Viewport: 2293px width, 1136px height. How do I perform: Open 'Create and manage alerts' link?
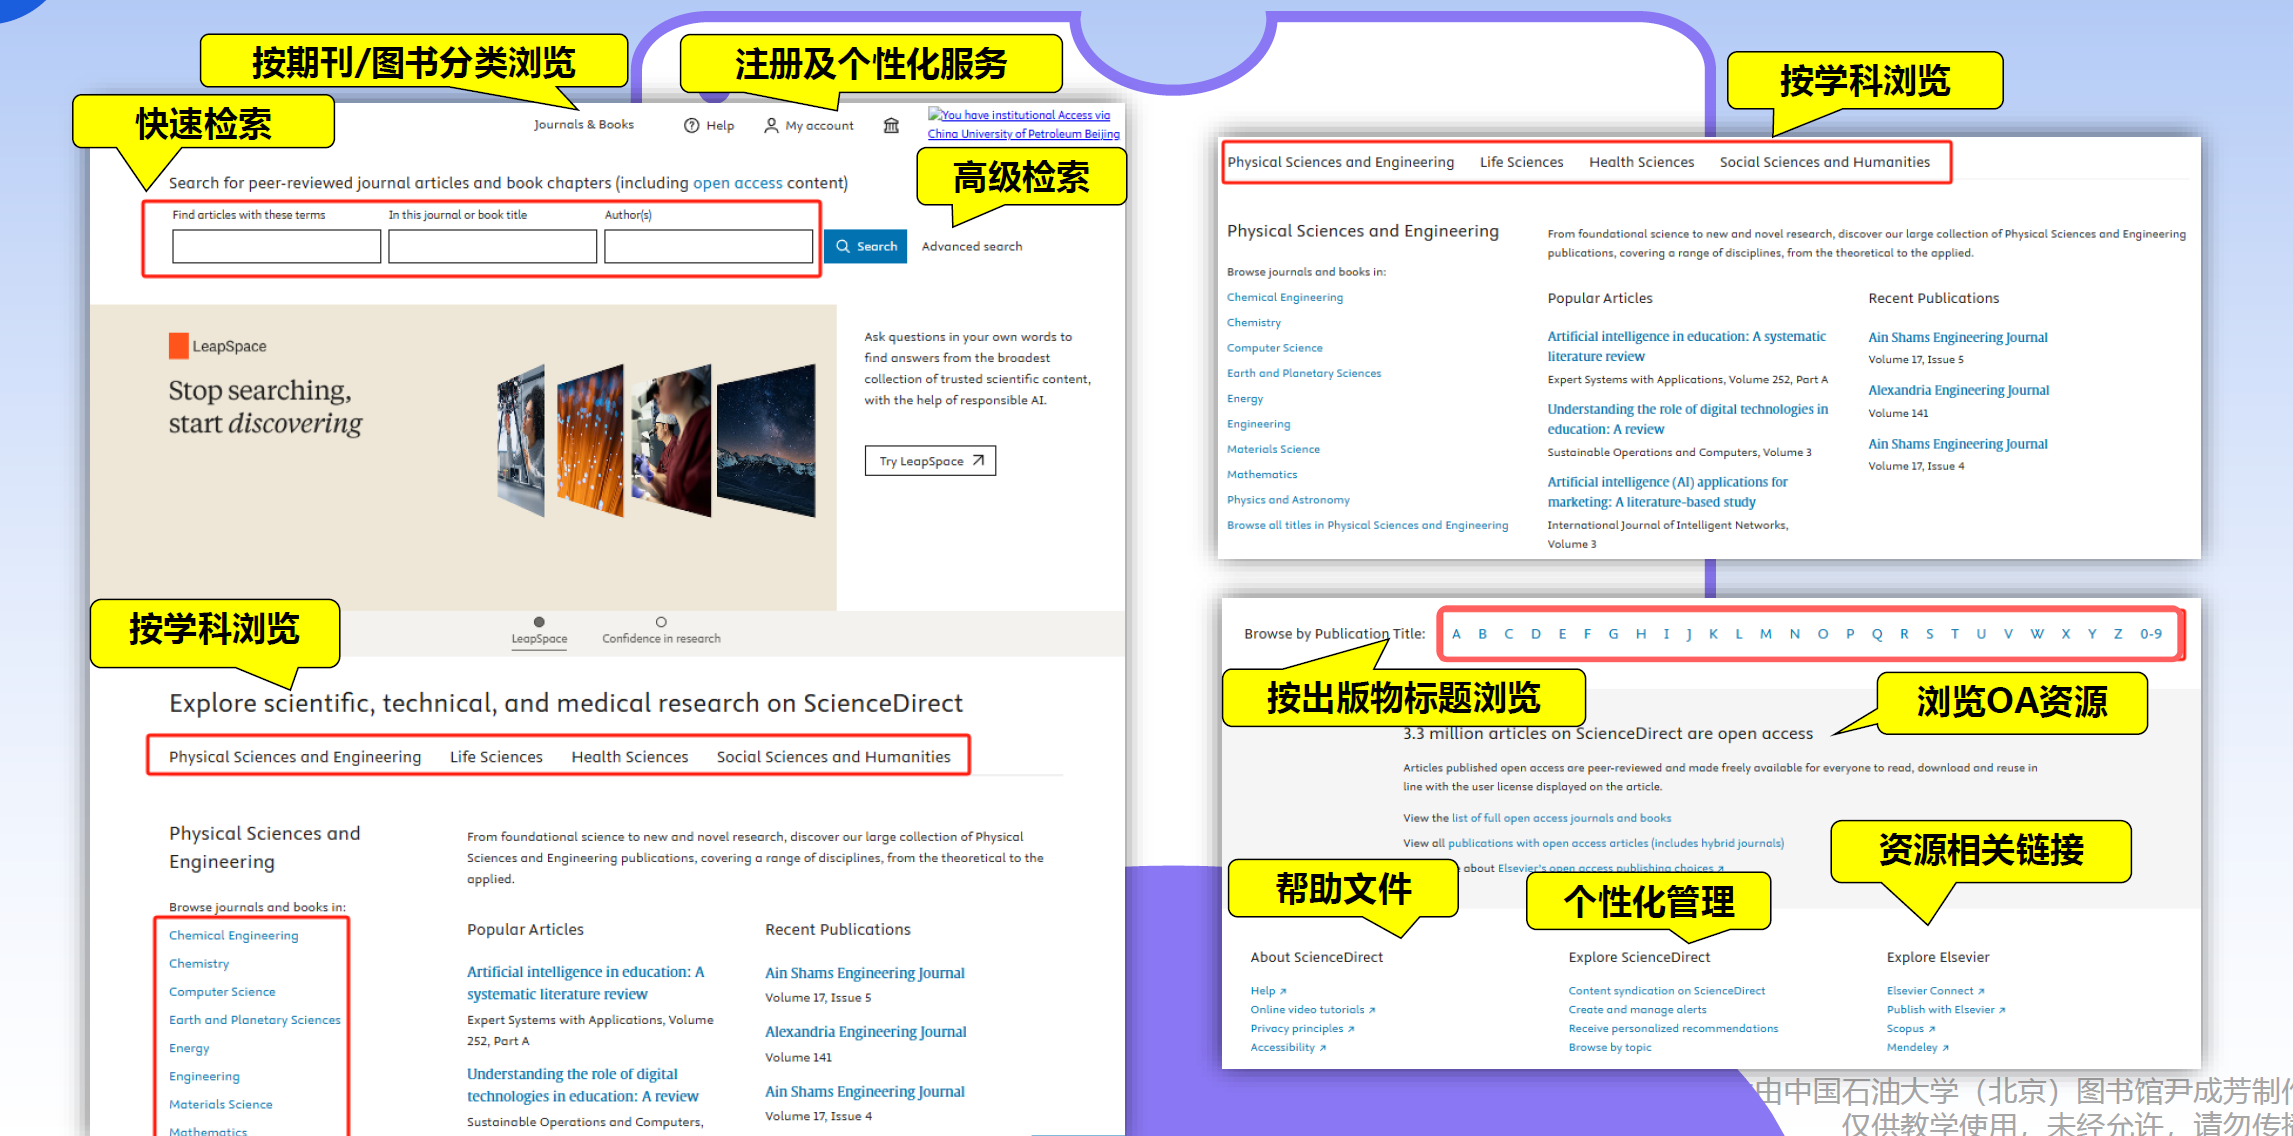1637,1010
